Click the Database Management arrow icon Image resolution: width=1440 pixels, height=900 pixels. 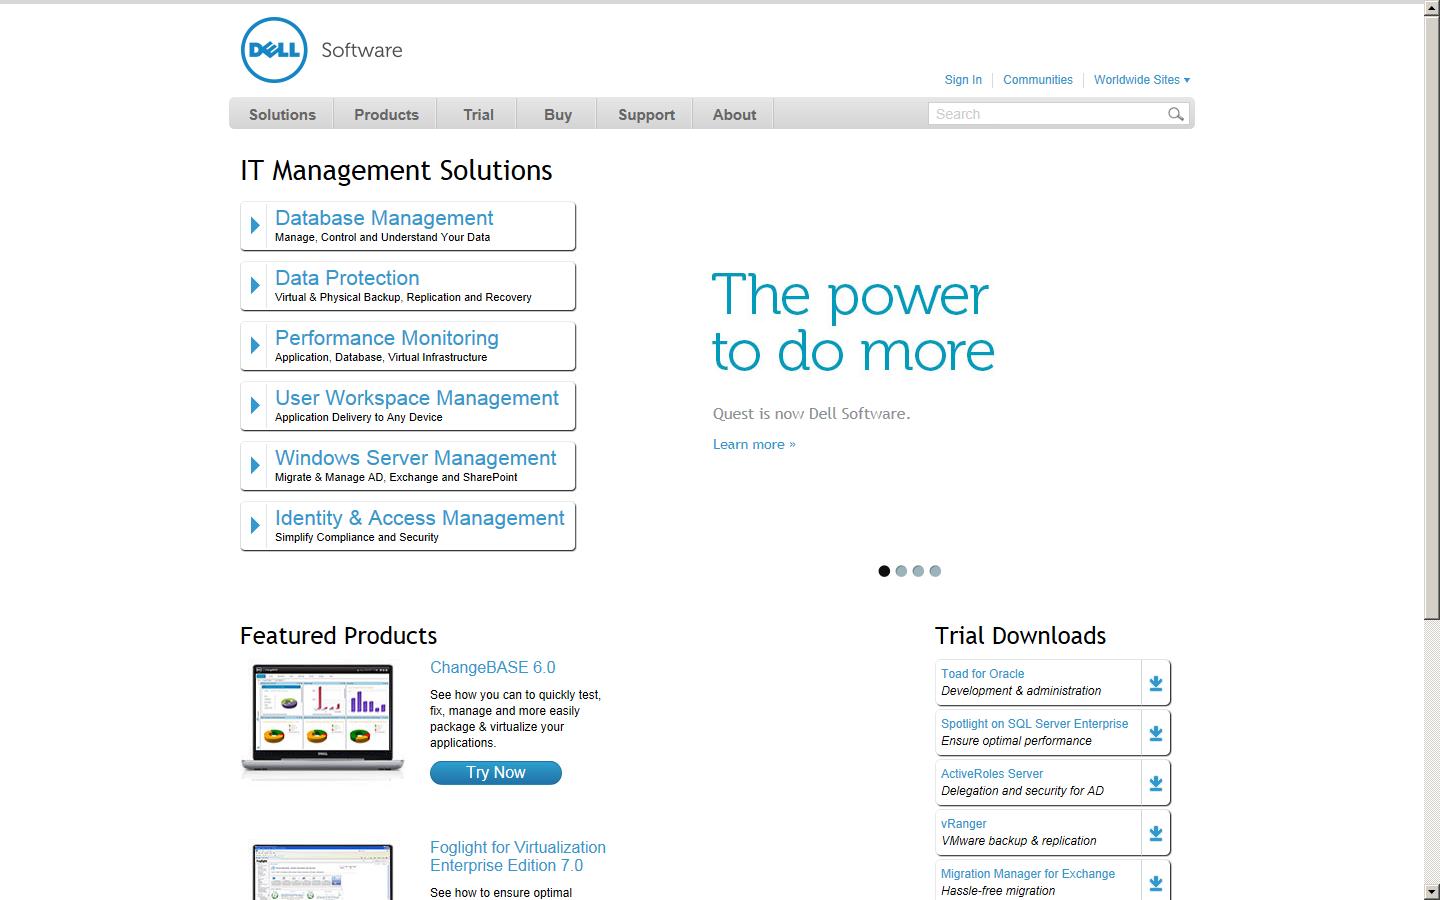coord(257,226)
